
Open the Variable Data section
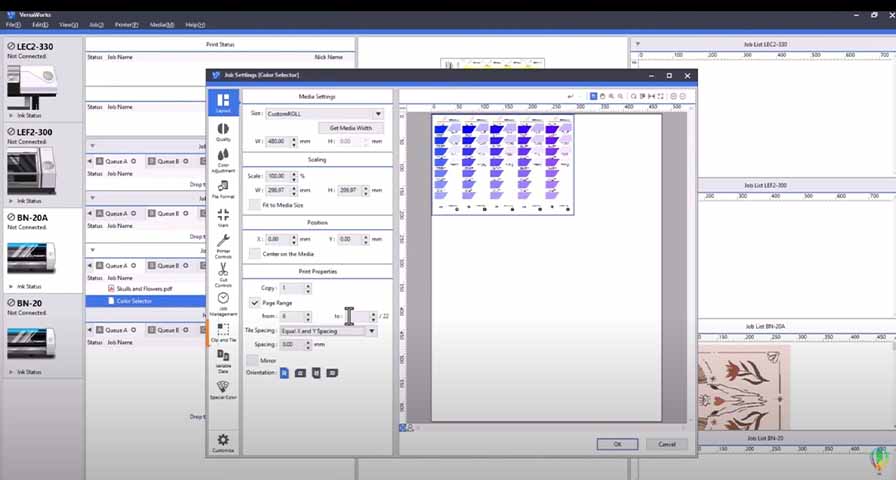click(223, 361)
